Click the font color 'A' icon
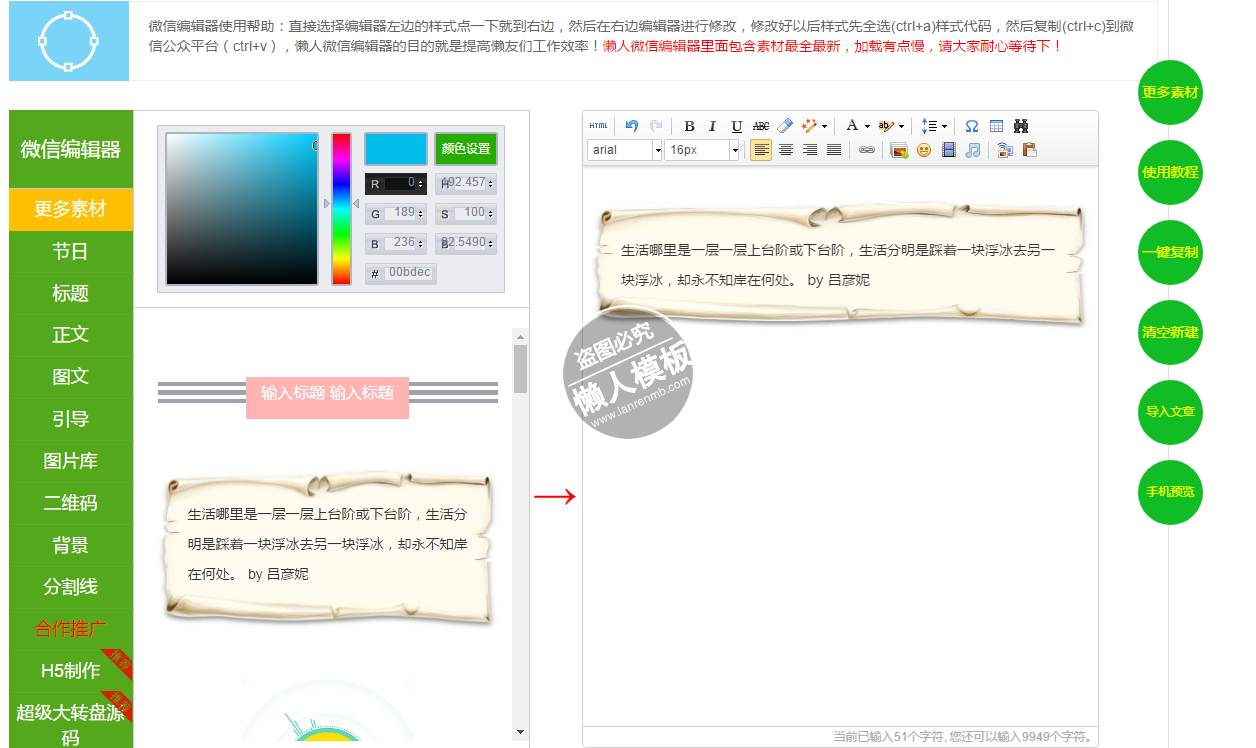Screen dimensions: 1256x748 (852, 126)
